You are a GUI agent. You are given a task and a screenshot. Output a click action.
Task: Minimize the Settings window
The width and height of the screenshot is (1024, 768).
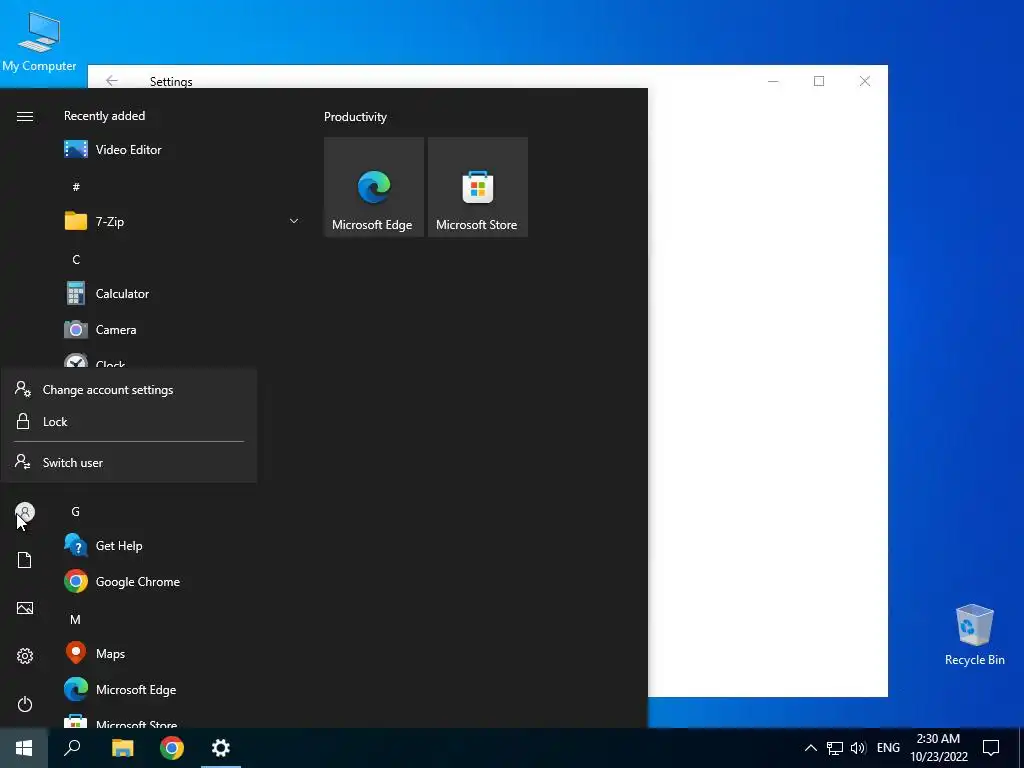[773, 81]
